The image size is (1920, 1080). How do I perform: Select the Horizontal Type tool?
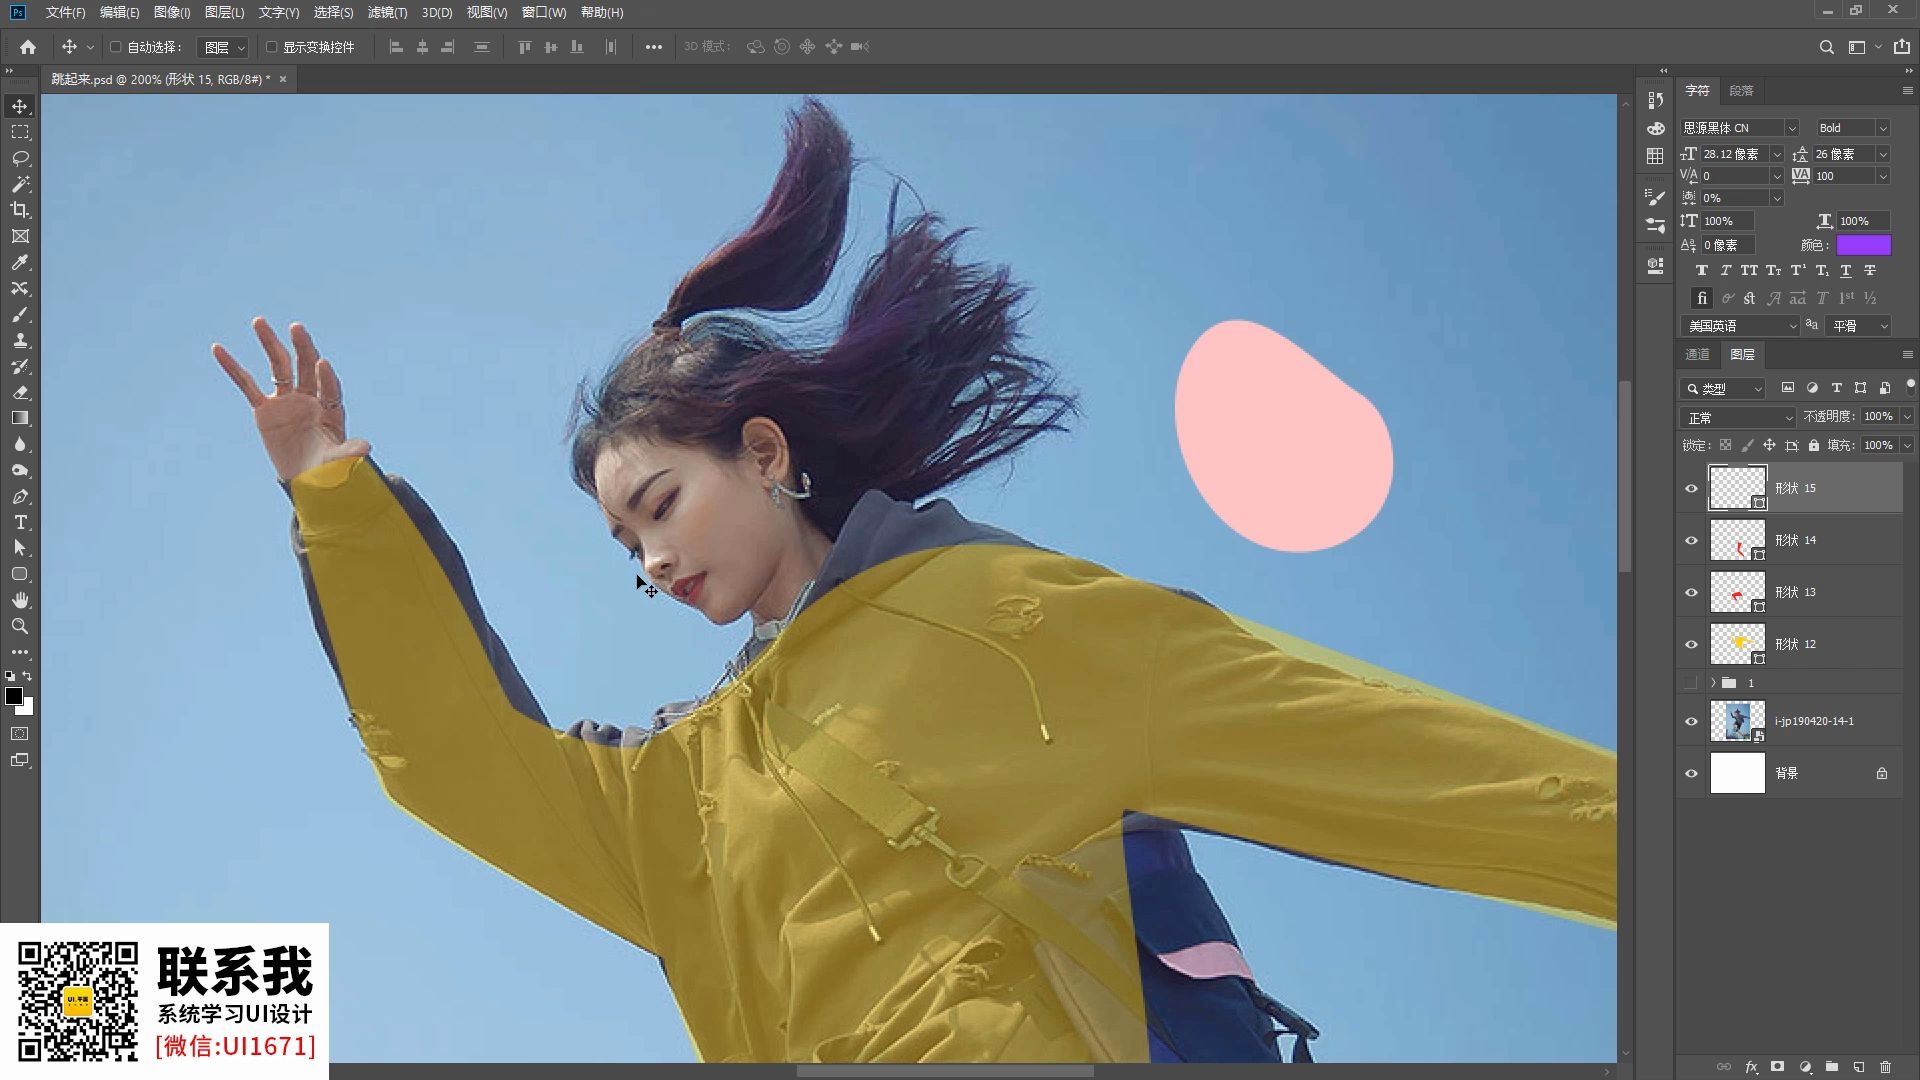point(20,522)
